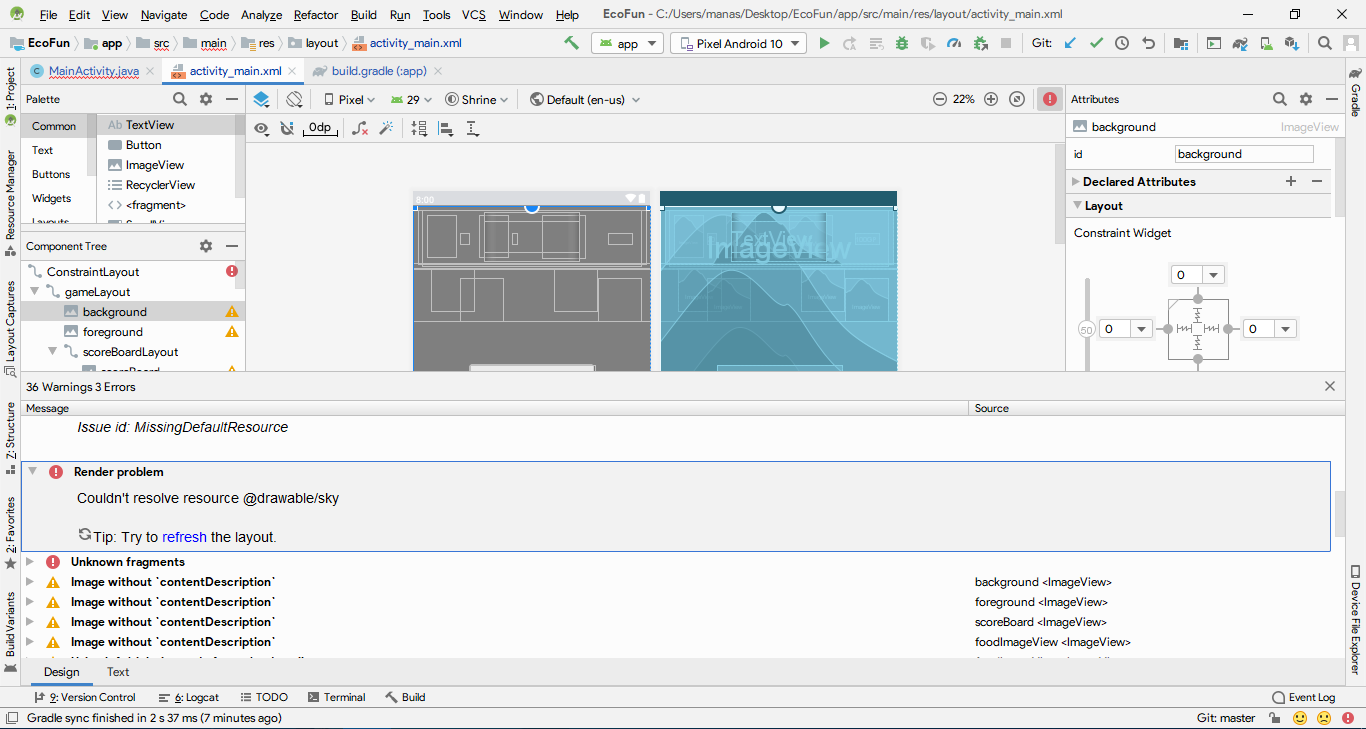The width and height of the screenshot is (1366, 729).
Task: Switch to the Text editor tab
Action: click(118, 672)
